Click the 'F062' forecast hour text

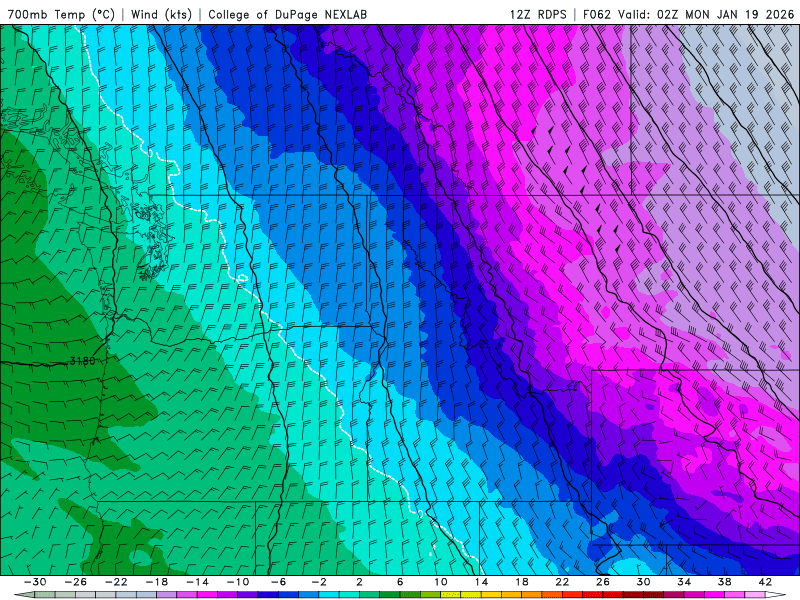pos(596,14)
